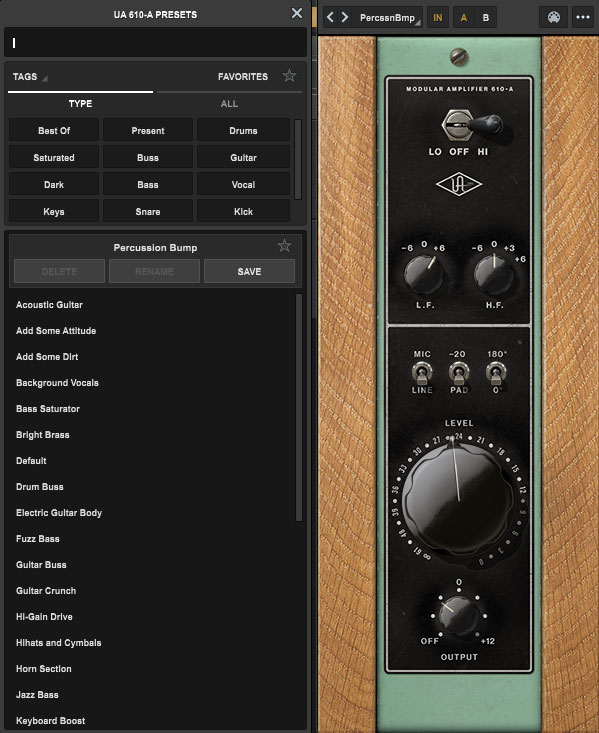Image resolution: width=599 pixels, height=733 pixels.
Task: Click the preset list scrollbar
Action: [x=299, y=407]
